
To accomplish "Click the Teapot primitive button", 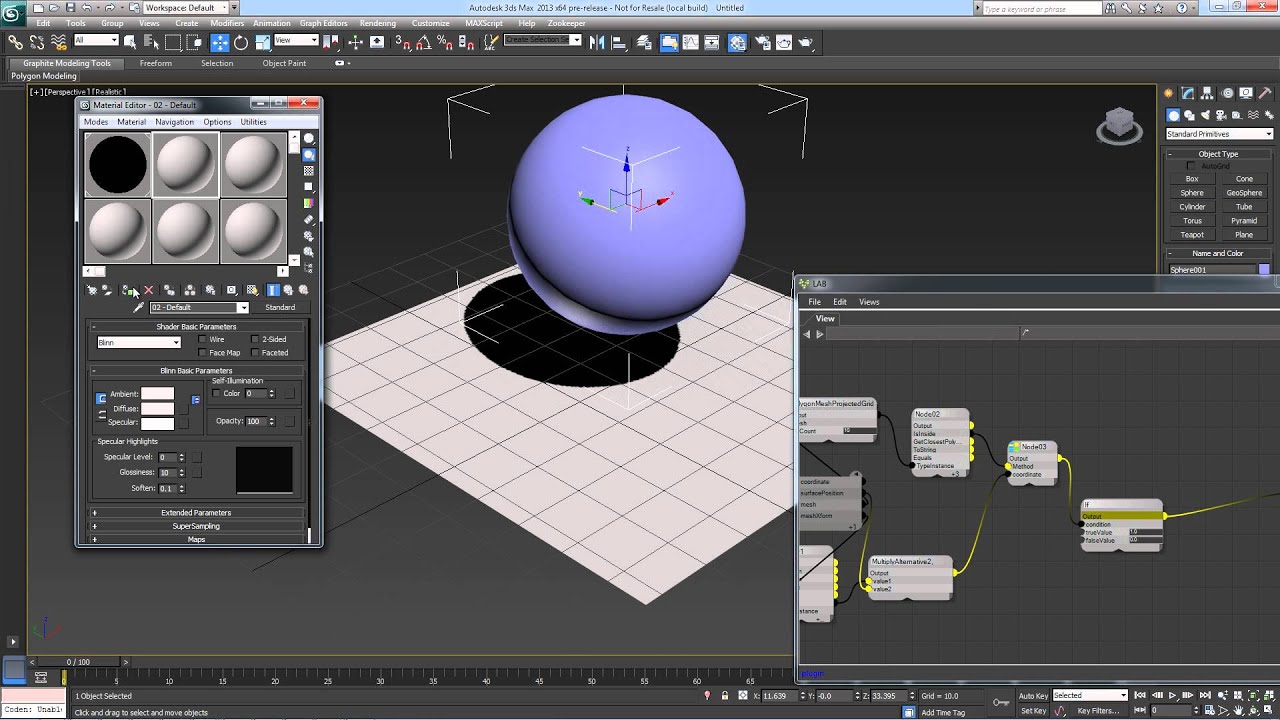I will coord(1192,235).
